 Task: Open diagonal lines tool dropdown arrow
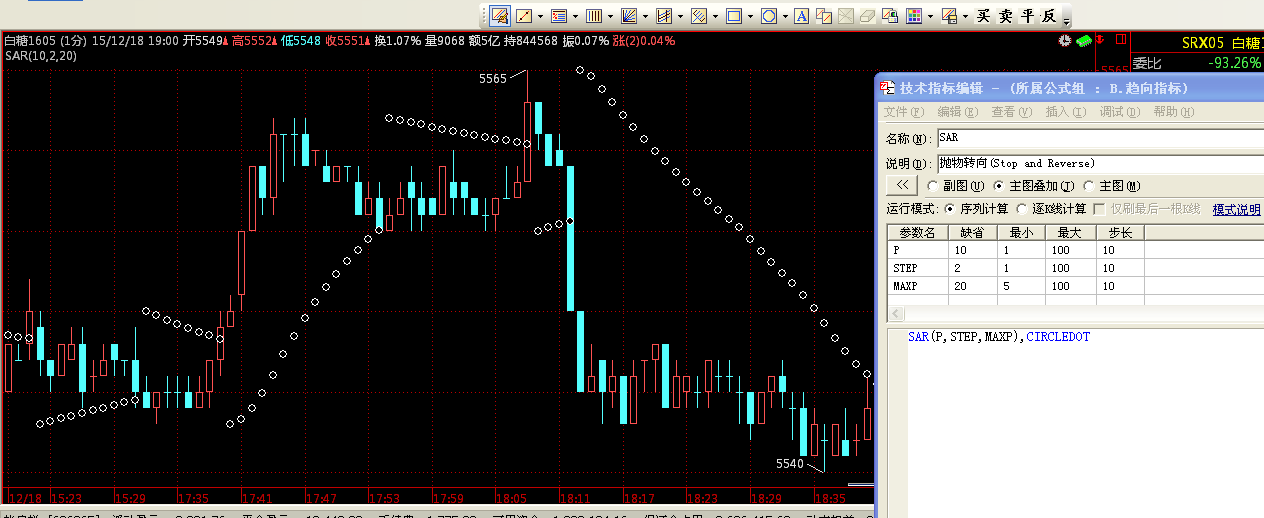715,16
